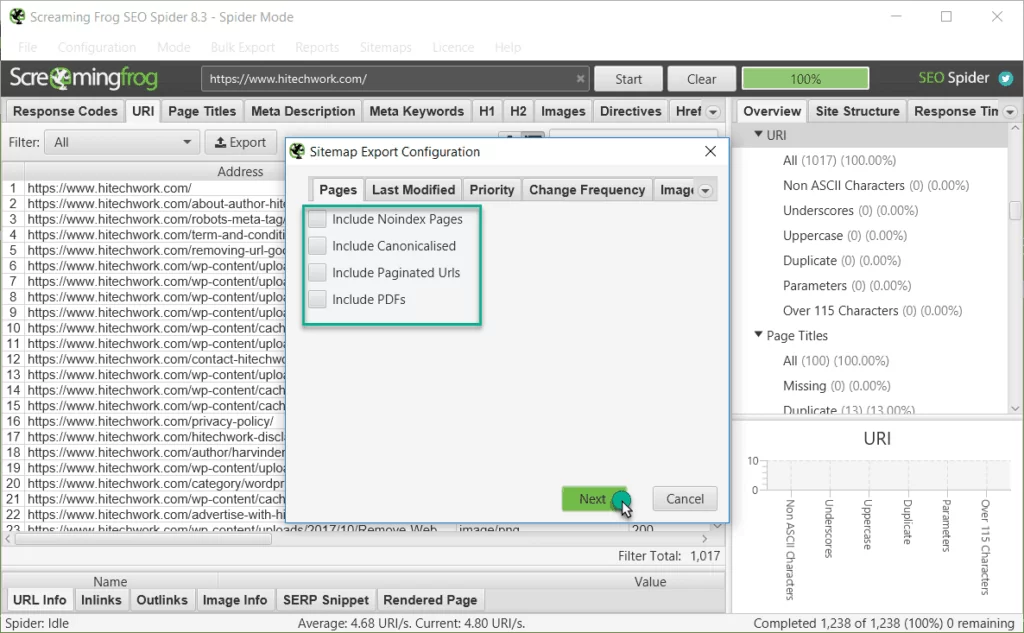Open the Overview tab
Viewport: 1024px width, 633px height.
[772, 111]
